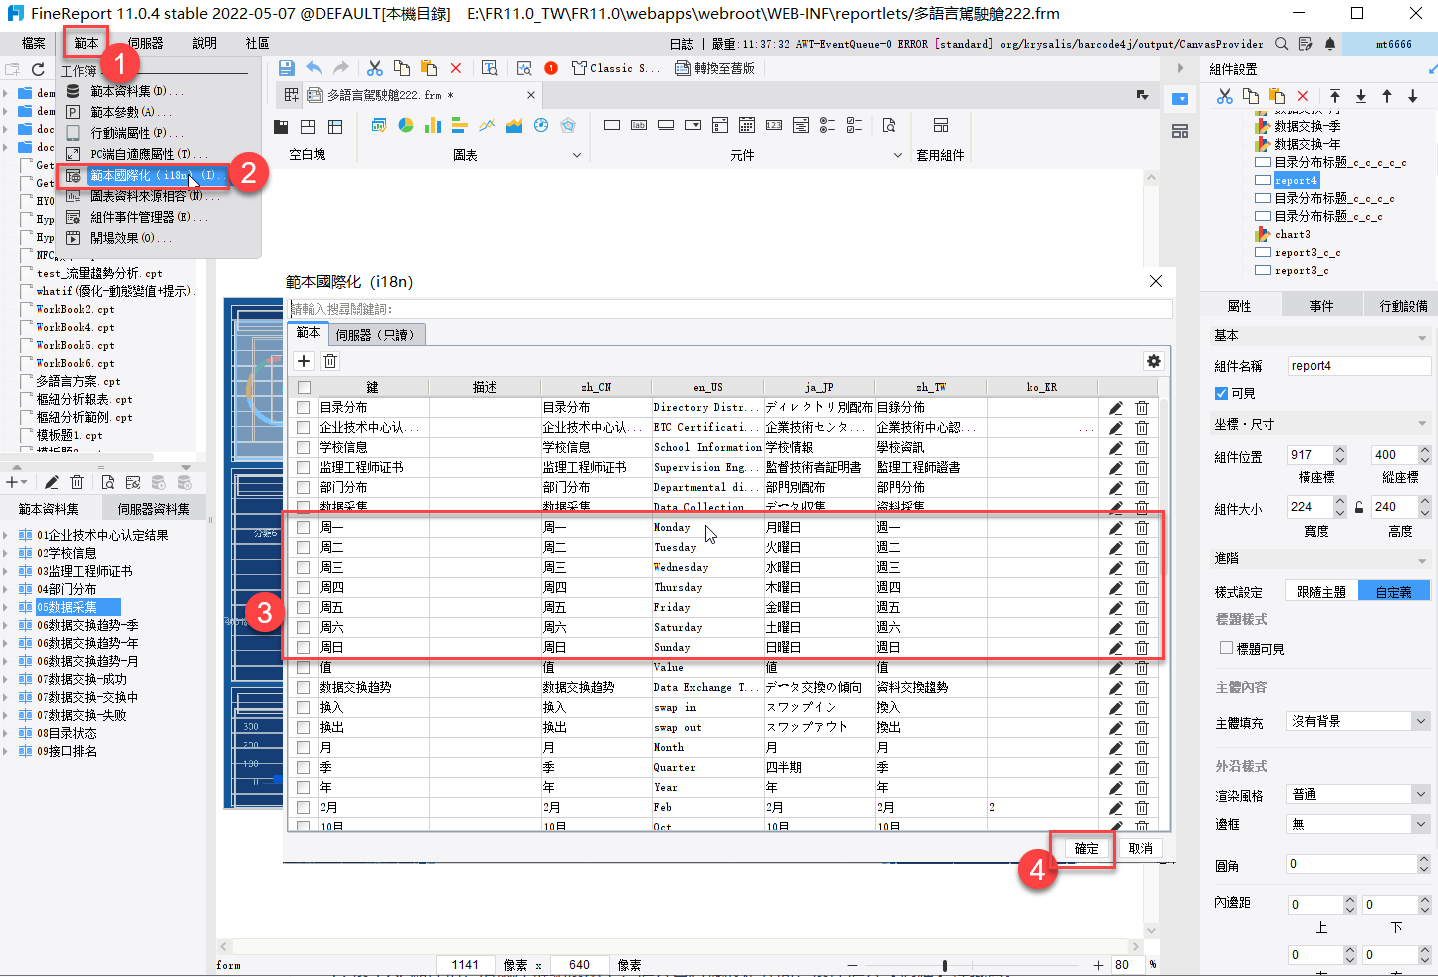Close the i18n dialog with X
This screenshot has width=1438, height=977.
pyautogui.click(x=1156, y=281)
